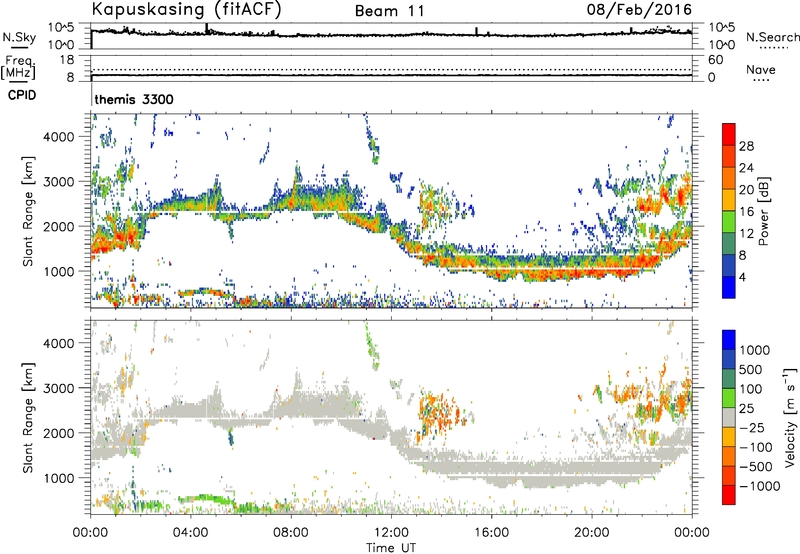Click the '3000' tick on the velocity panel axis
The width and height of the screenshot is (800, 554).
click(x=59, y=388)
